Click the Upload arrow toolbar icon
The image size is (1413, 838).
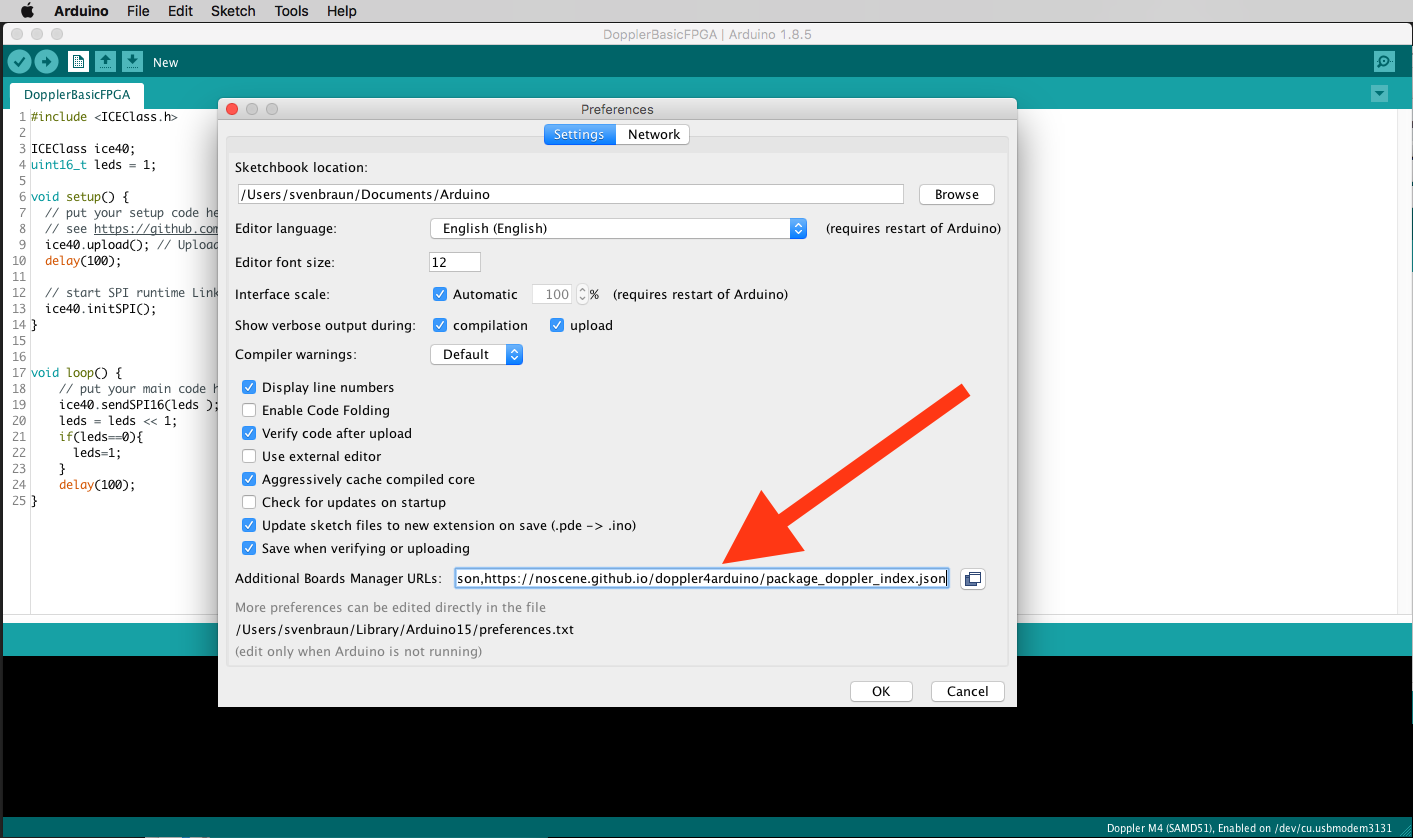coord(46,62)
